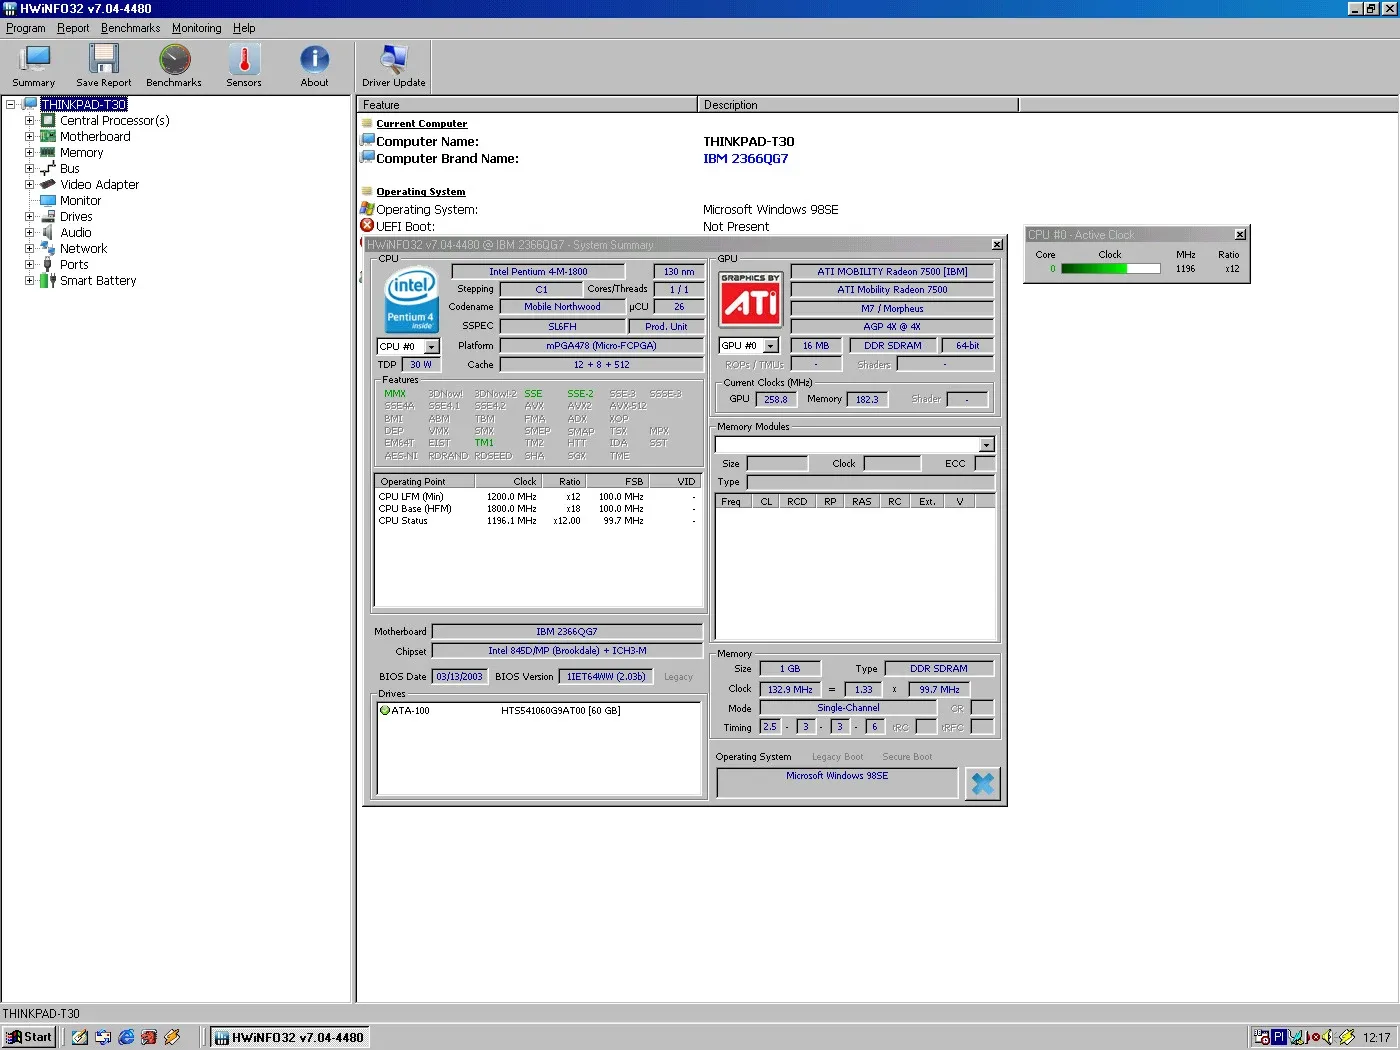Click the Network tree node icon

(x=48, y=248)
